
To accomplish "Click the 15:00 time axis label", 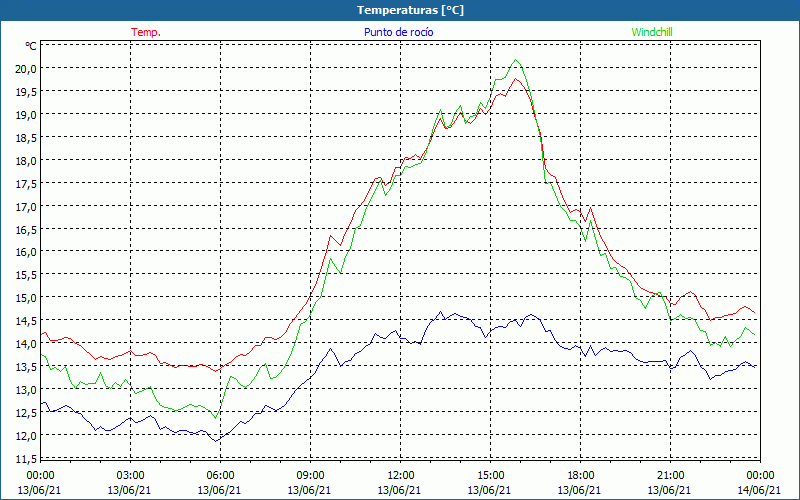I will pyautogui.click(x=490, y=476).
